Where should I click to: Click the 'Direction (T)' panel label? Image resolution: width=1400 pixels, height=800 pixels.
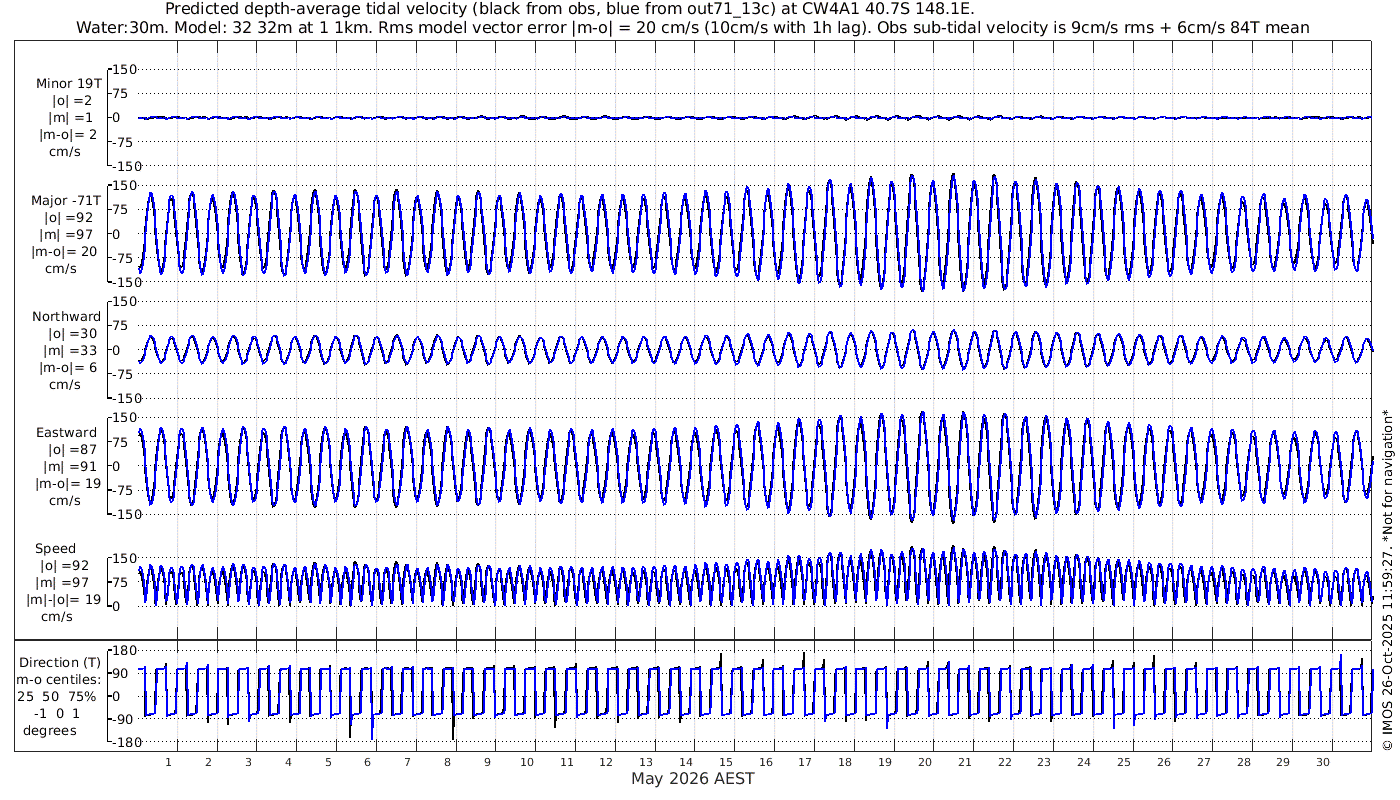(x=60, y=662)
